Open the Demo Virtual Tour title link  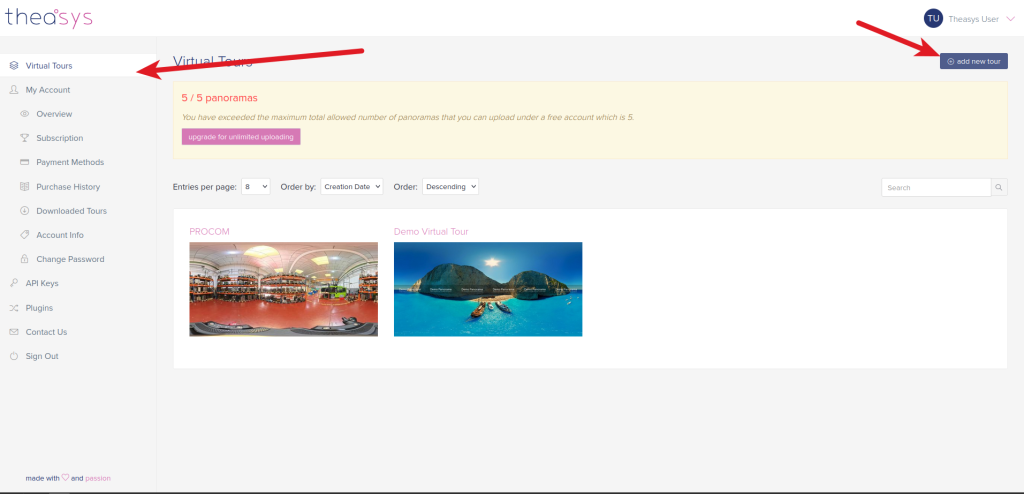[x=431, y=231]
